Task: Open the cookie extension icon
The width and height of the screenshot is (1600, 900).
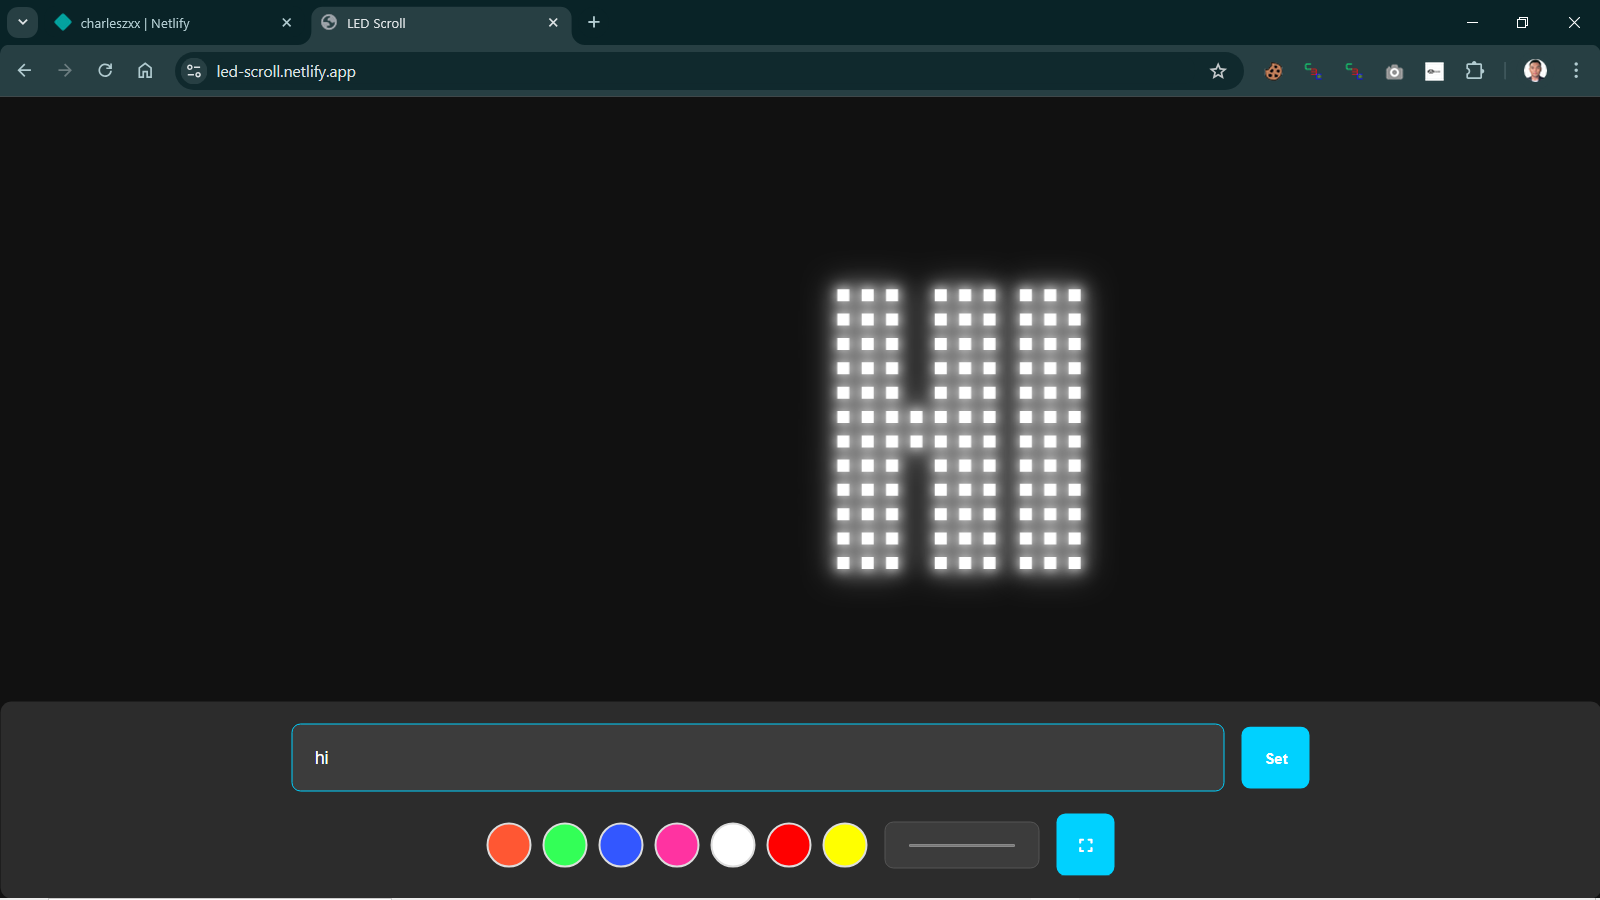Action: pos(1273,71)
